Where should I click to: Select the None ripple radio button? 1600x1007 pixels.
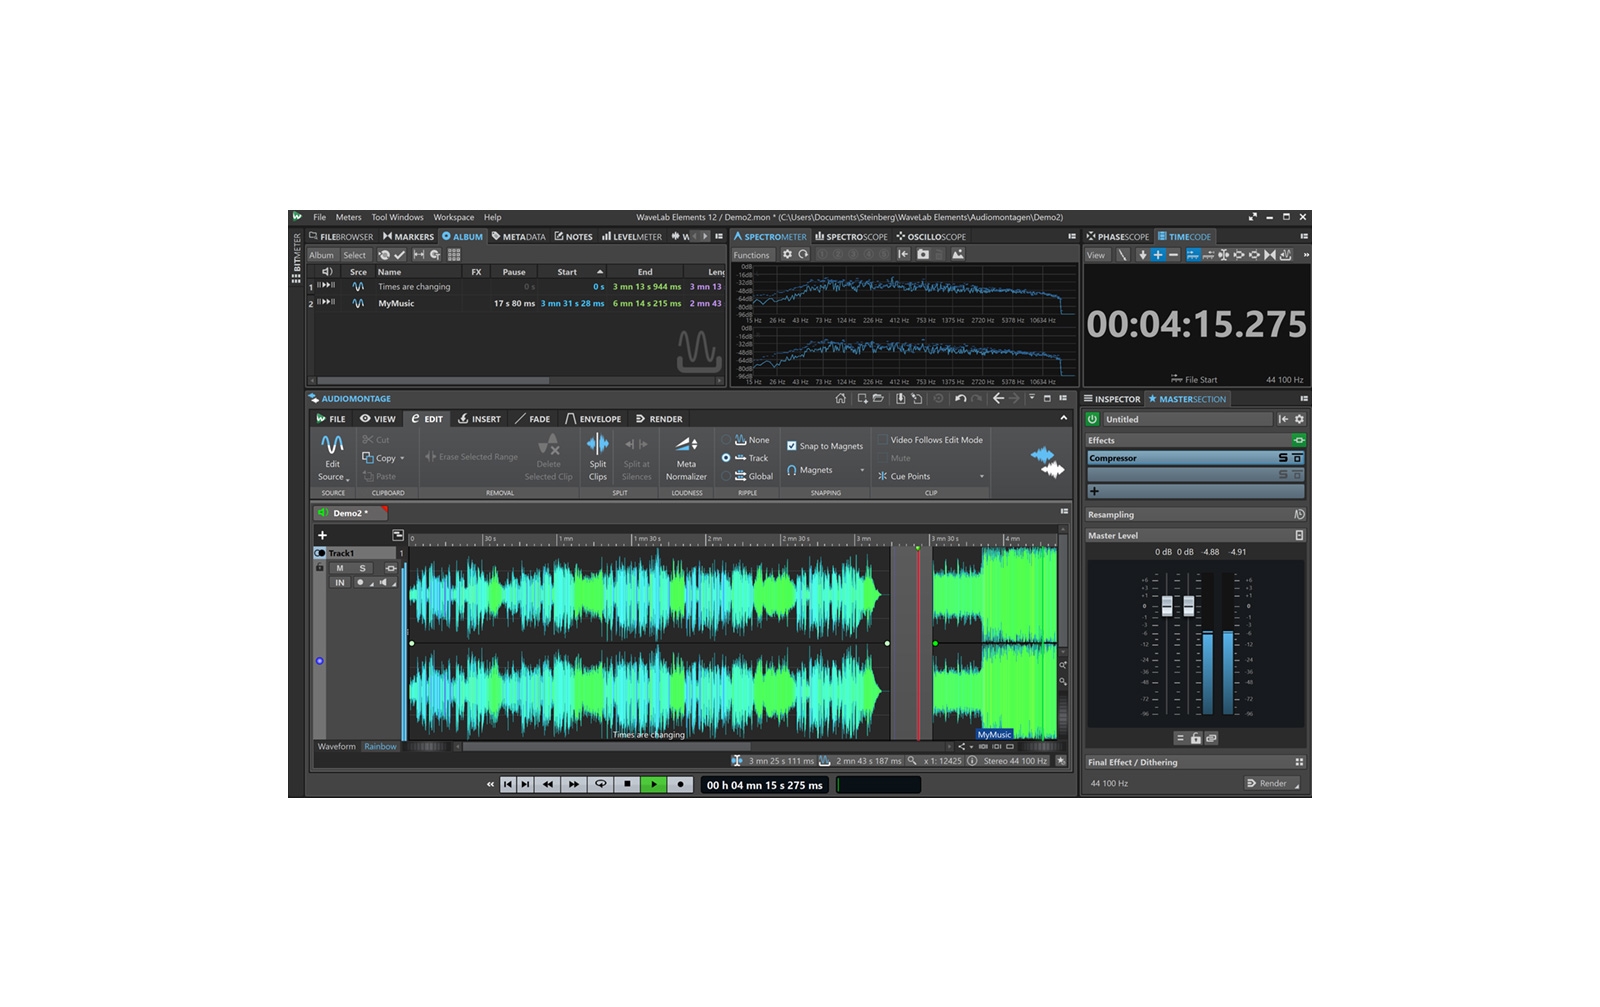point(726,440)
